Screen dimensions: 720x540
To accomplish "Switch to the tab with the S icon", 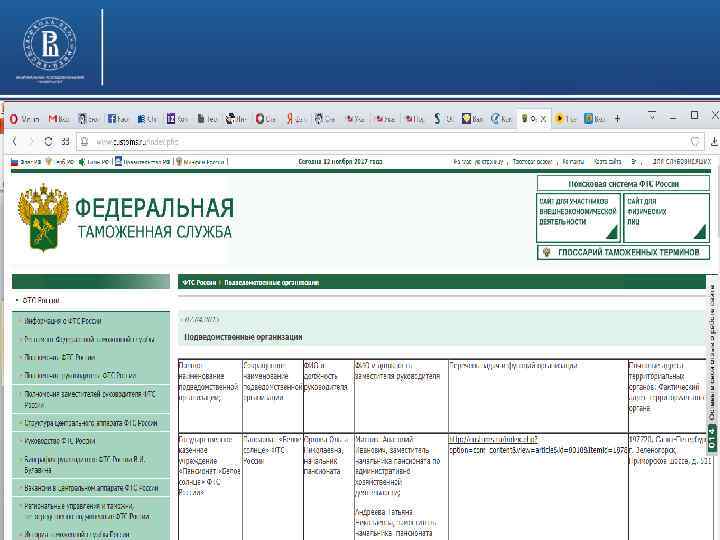I will coord(443,119).
